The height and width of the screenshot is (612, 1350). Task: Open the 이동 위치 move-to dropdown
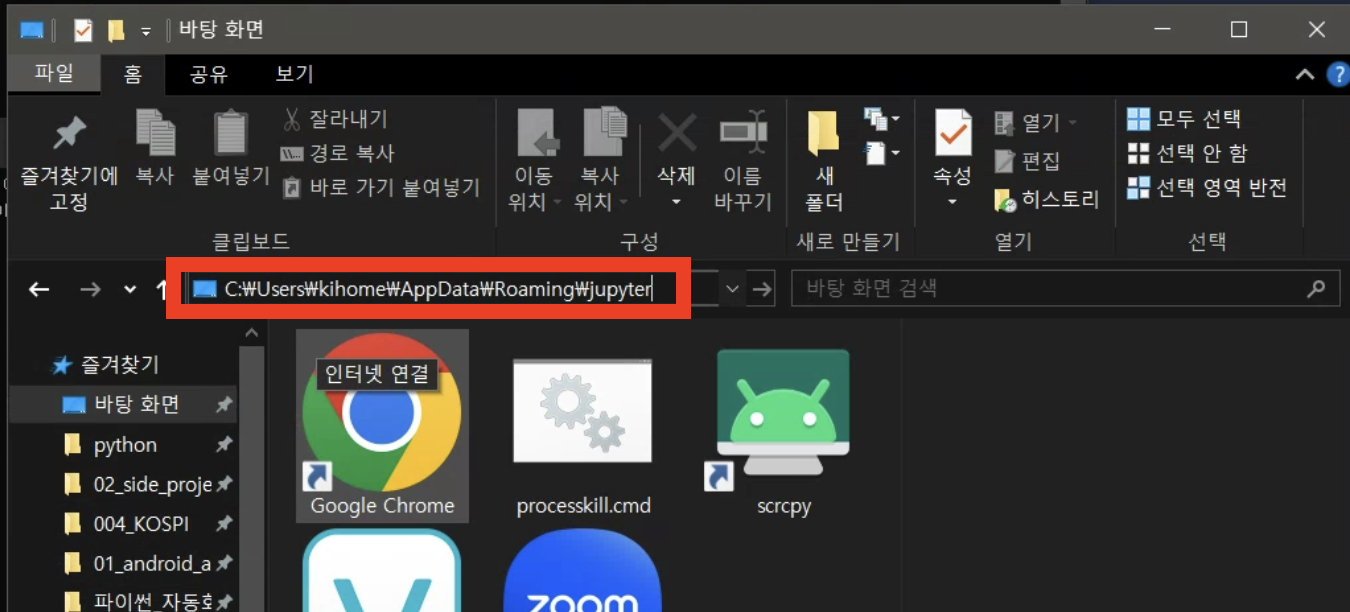tap(534, 161)
